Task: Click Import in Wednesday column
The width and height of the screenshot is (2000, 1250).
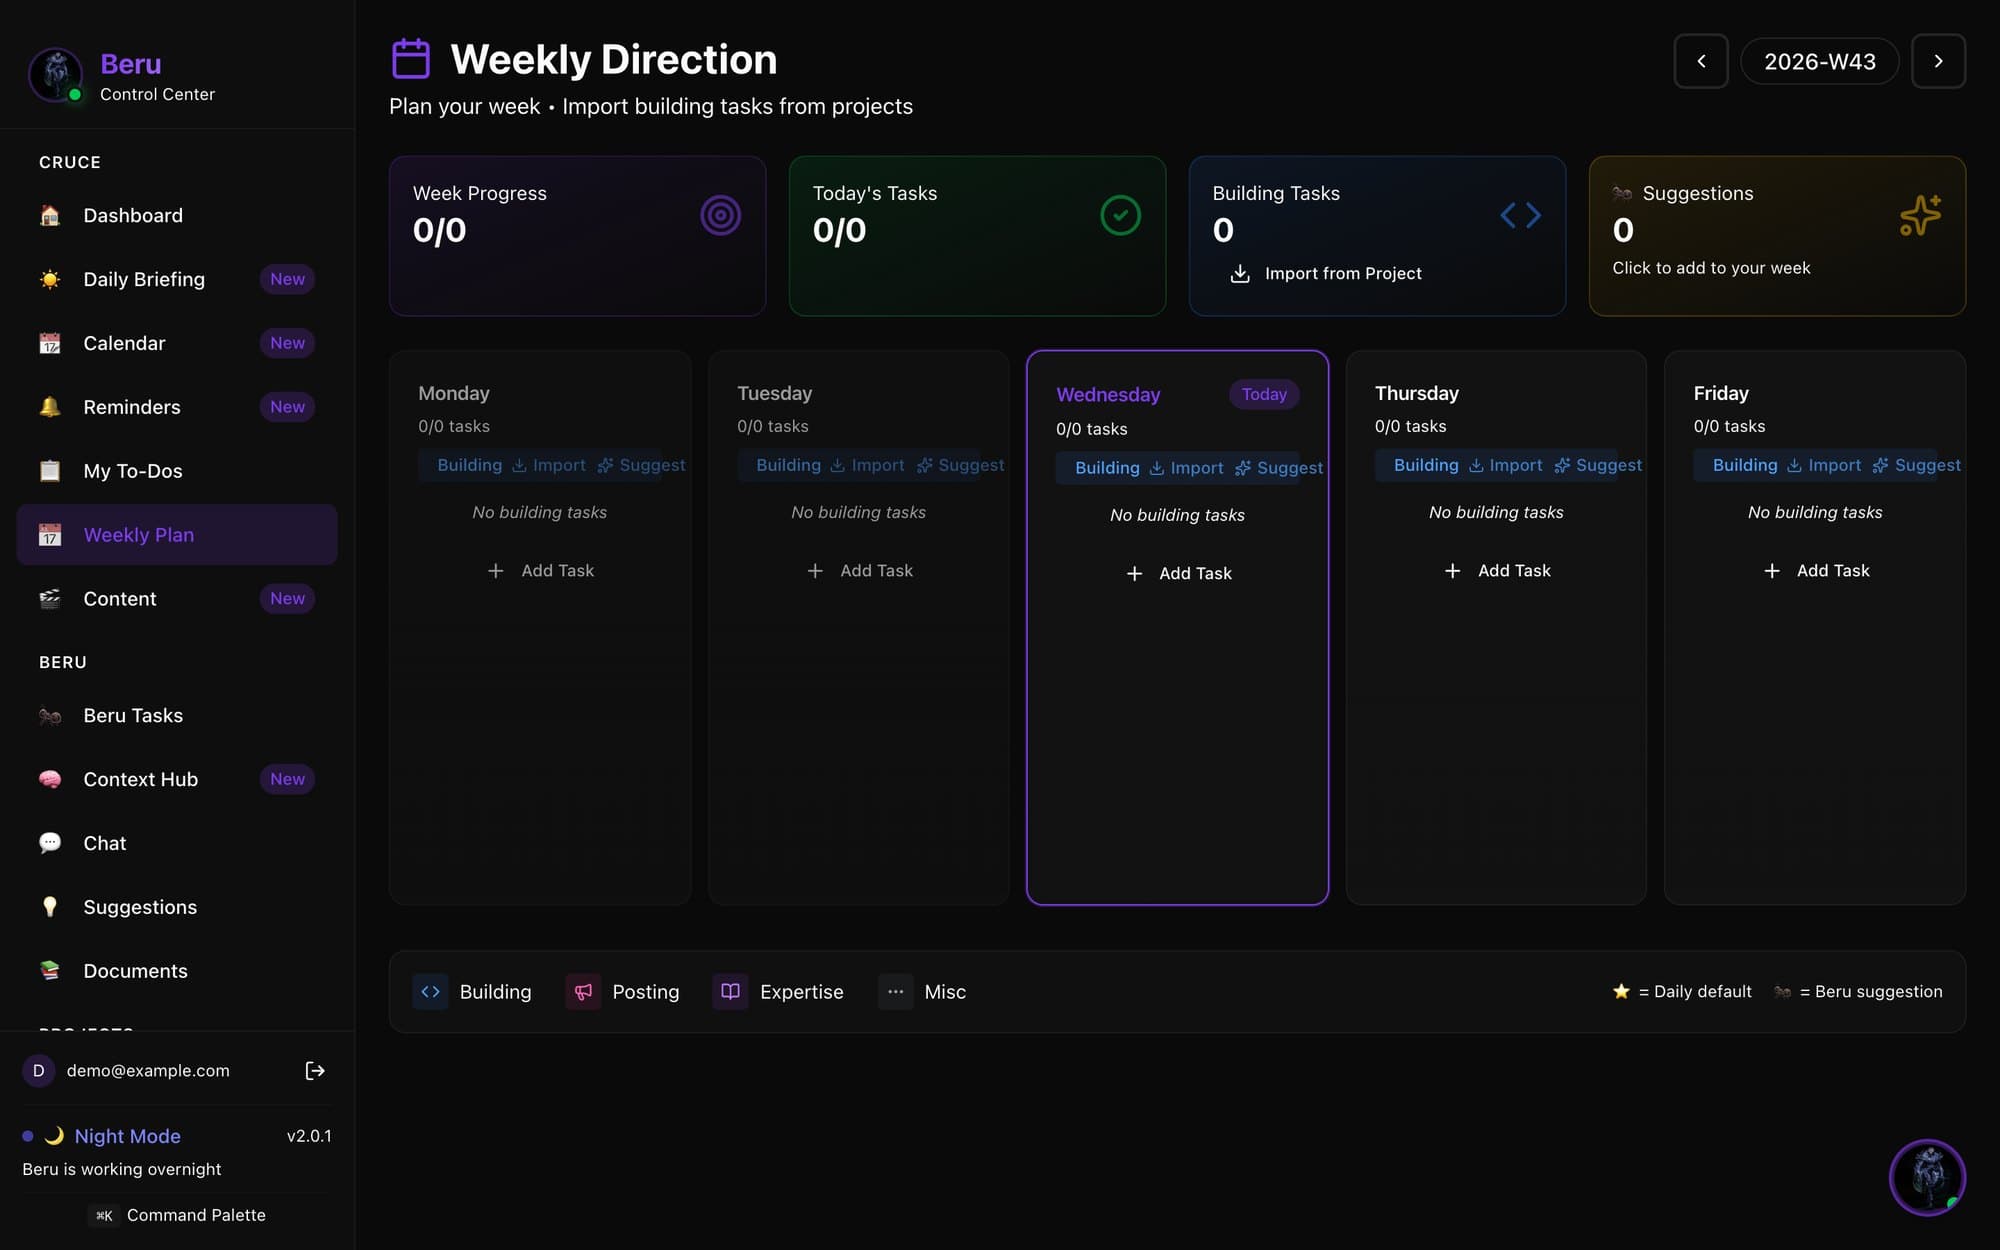Action: point(1187,468)
